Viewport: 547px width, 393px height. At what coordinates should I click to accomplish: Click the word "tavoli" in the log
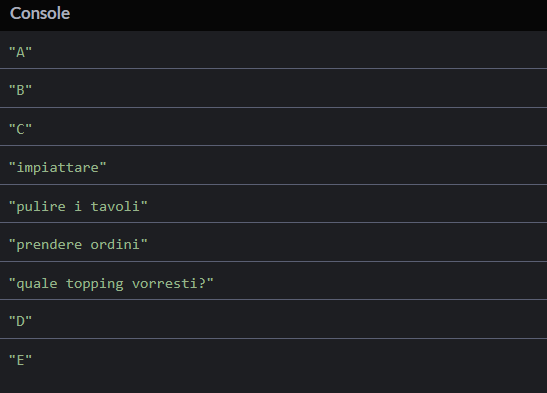tap(115, 206)
